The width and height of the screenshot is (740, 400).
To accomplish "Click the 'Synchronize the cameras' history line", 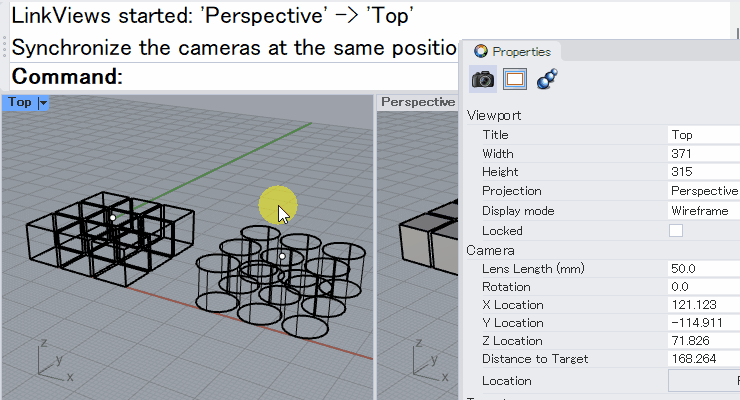I will [x=234, y=48].
